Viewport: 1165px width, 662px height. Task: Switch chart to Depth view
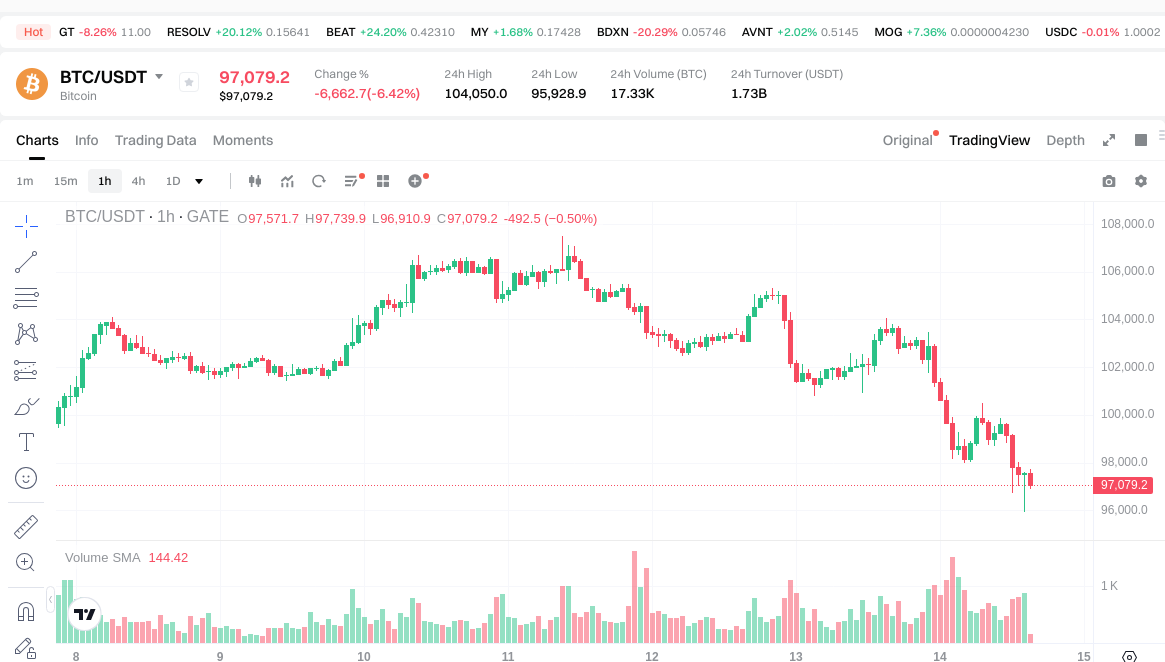(x=1065, y=140)
